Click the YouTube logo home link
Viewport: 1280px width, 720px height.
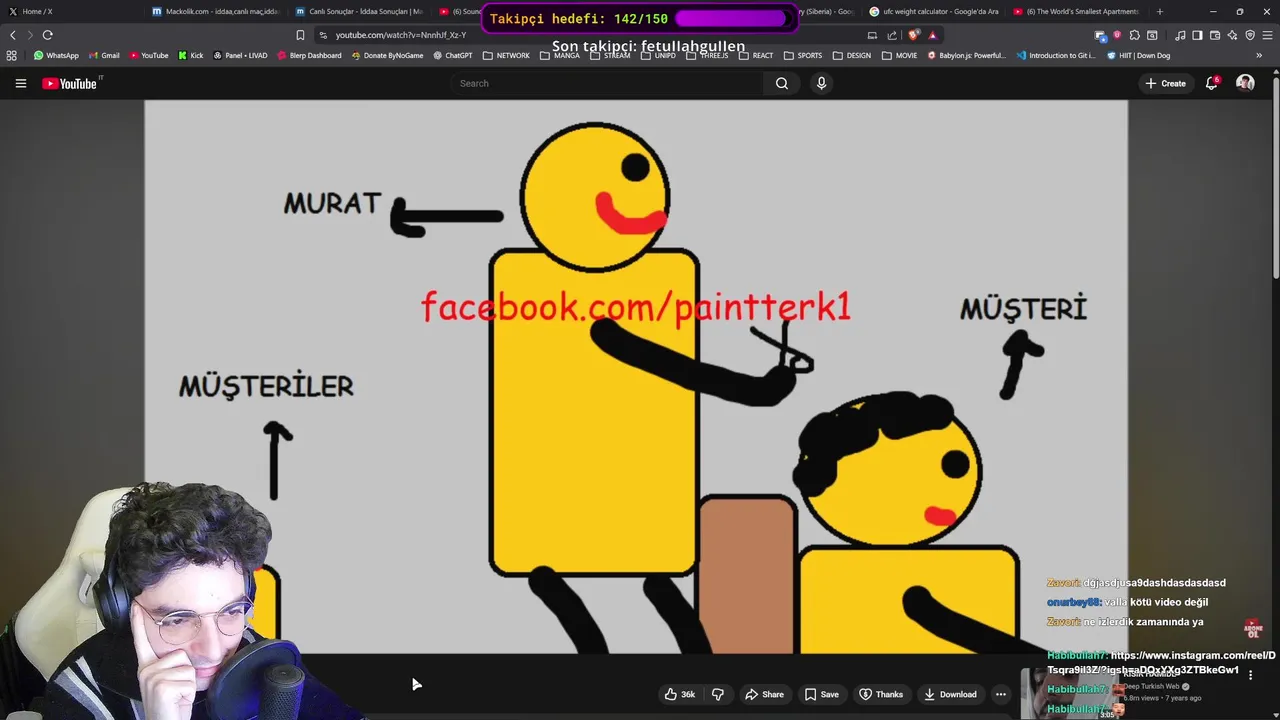pyautogui.click(x=72, y=83)
